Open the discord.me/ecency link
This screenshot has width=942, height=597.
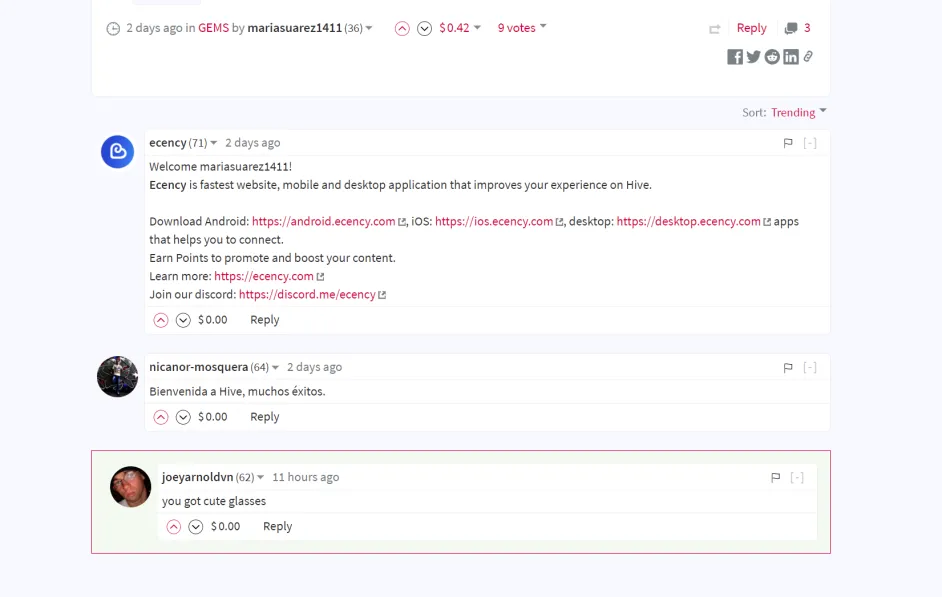(x=307, y=295)
